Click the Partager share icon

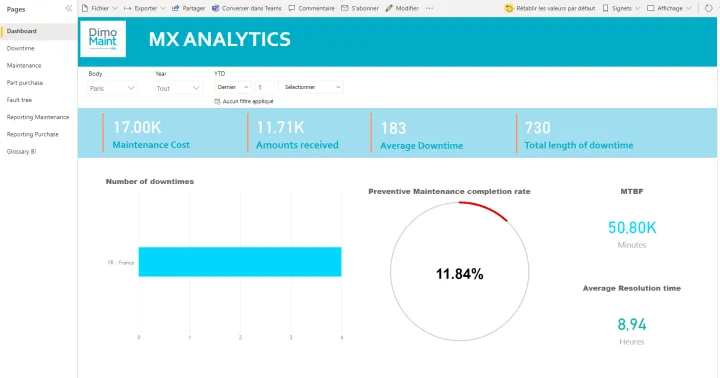coord(175,8)
